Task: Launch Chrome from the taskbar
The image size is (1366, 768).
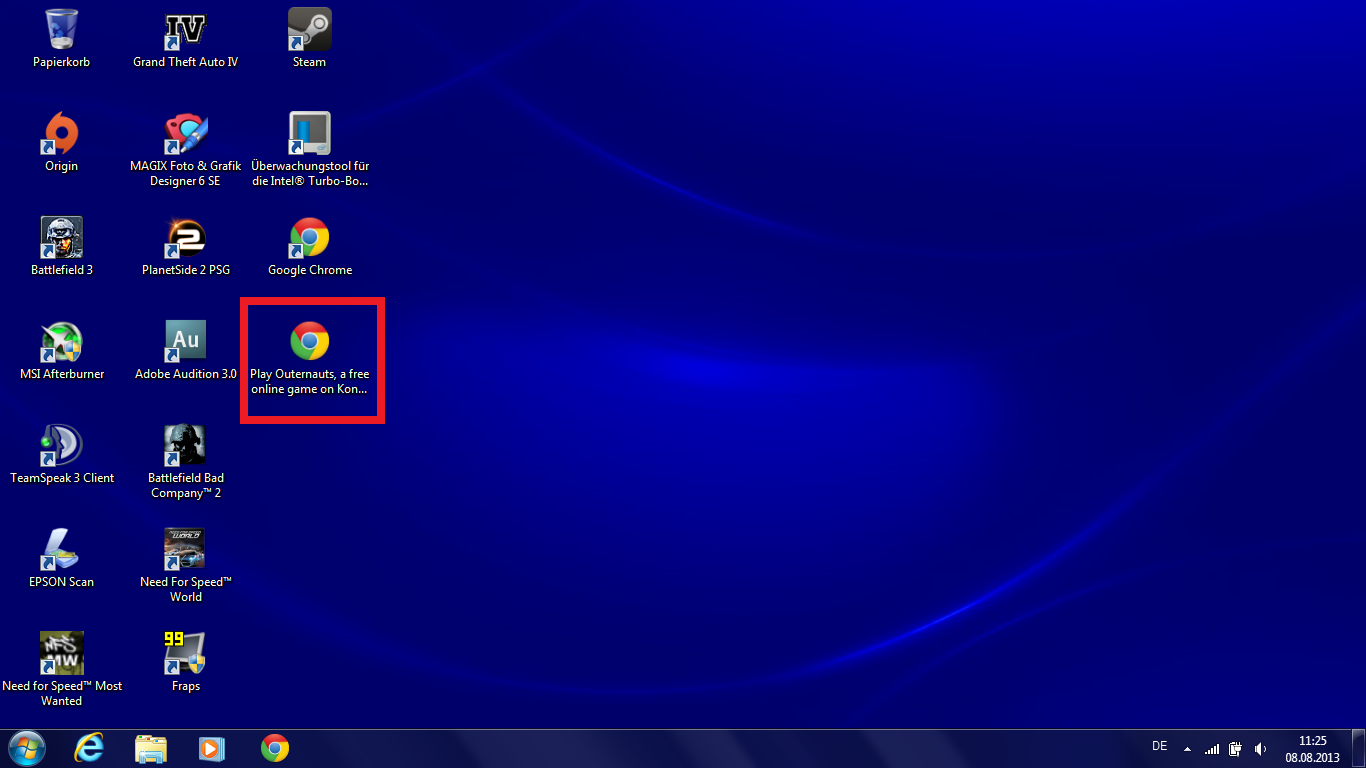Action: tap(275, 748)
